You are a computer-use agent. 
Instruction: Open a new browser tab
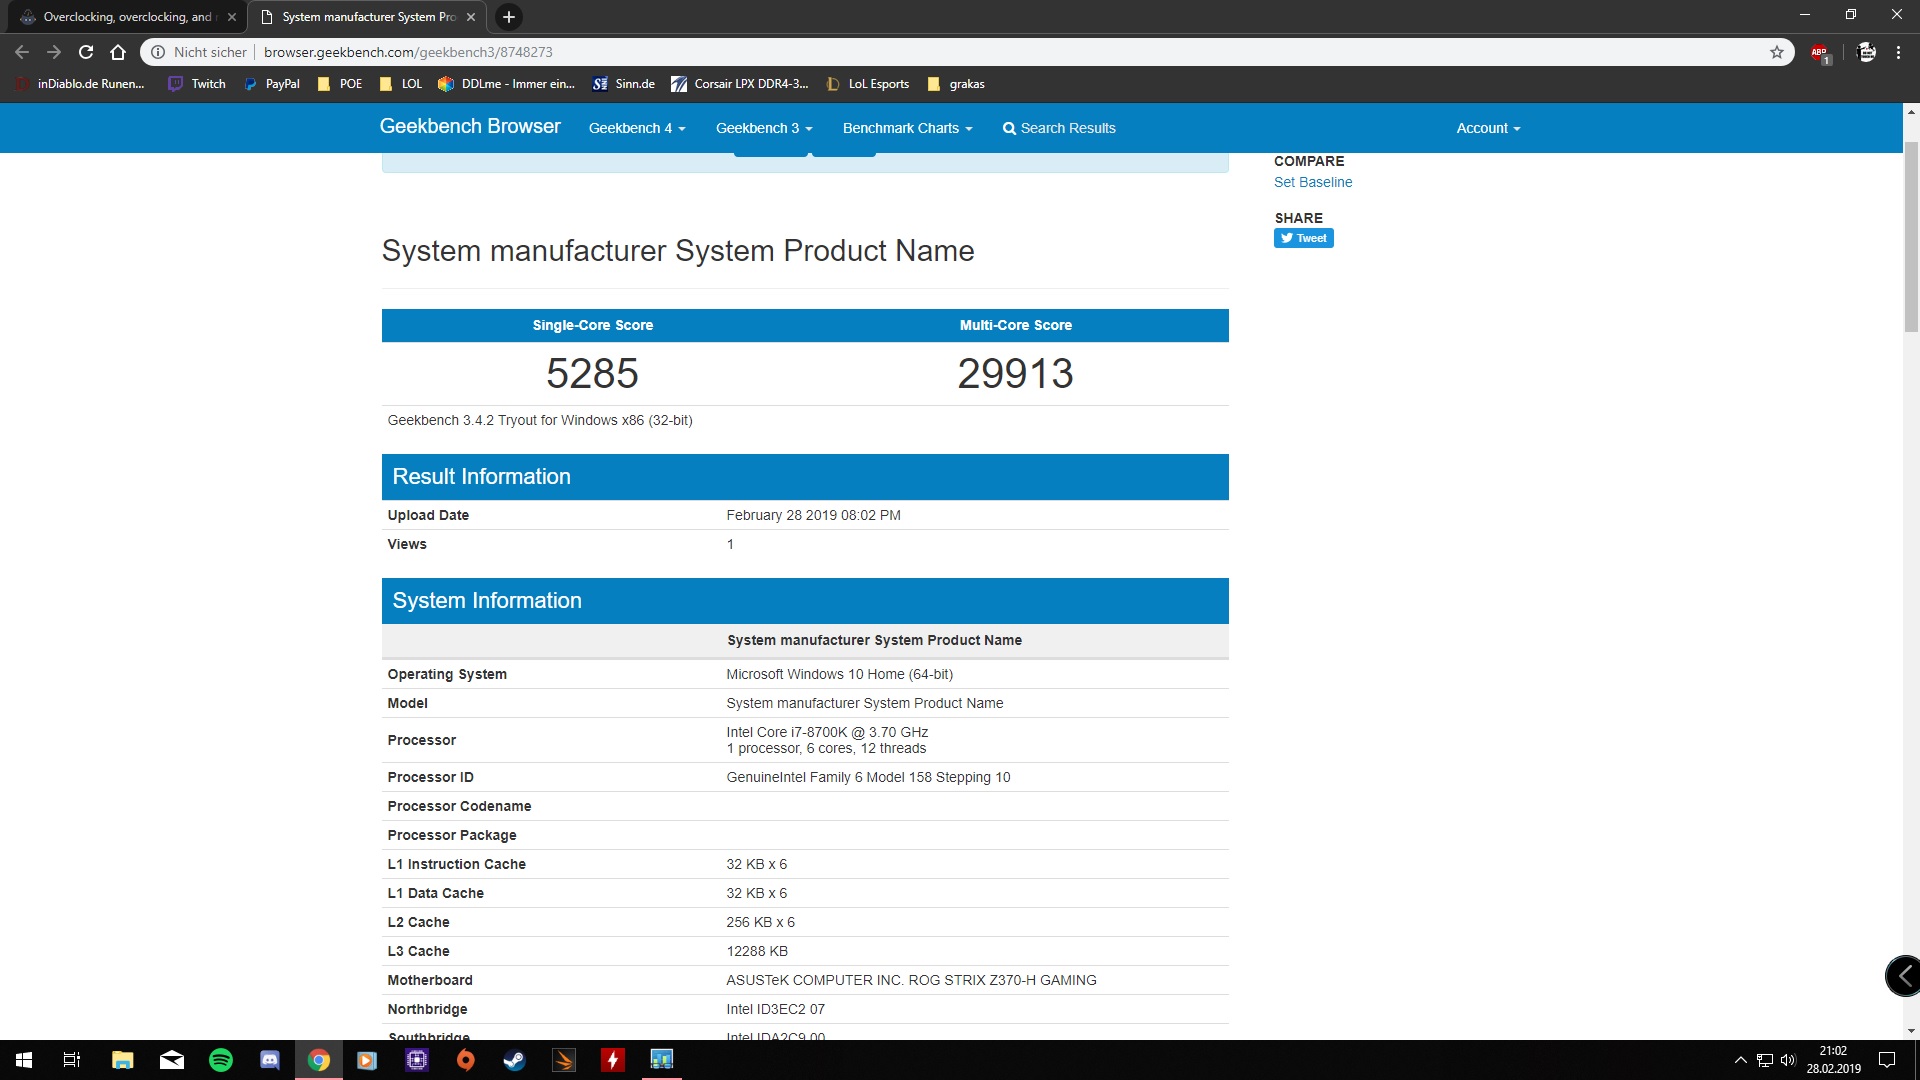(509, 17)
